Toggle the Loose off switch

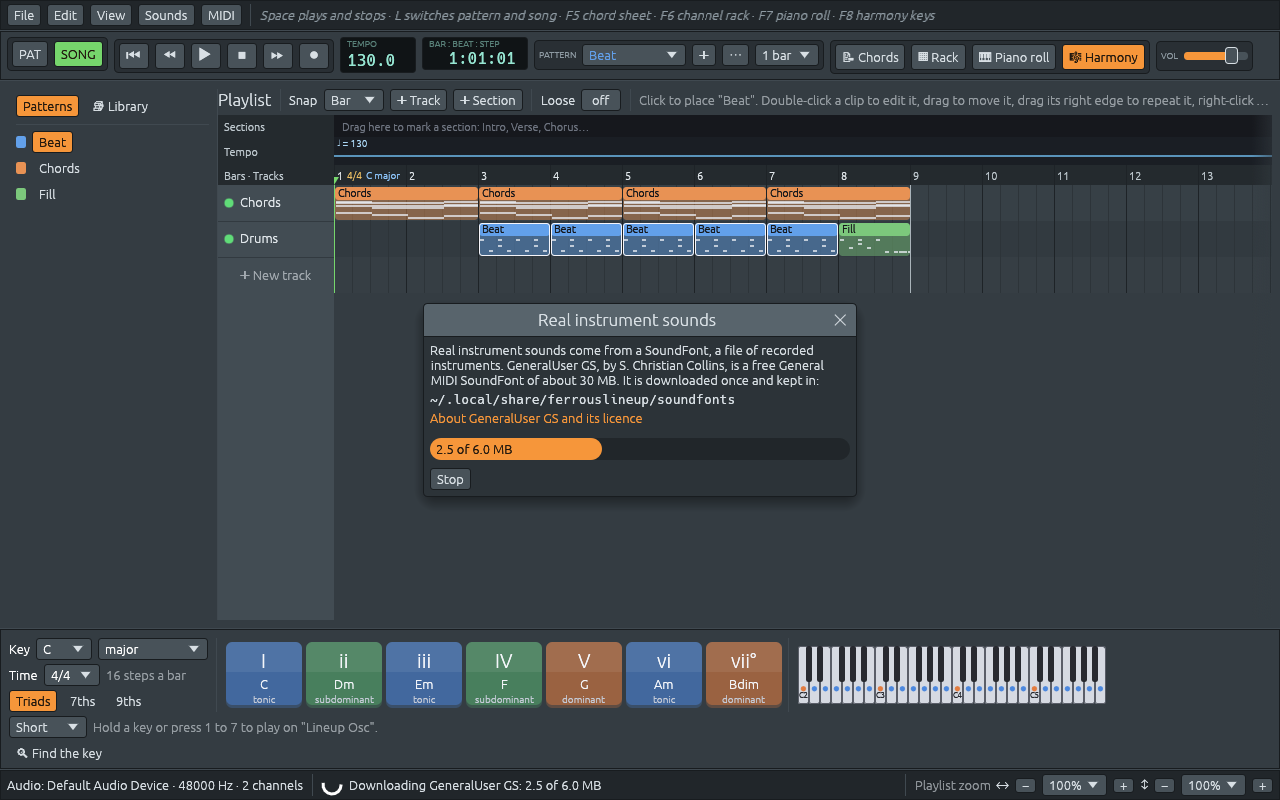[601, 100]
